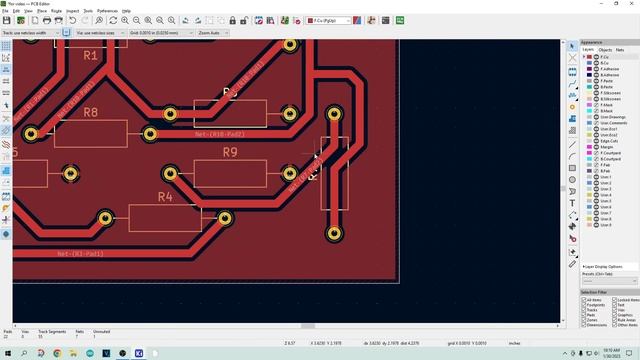
Task: Click the Unlock open padlock icon
Action: click(x=244, y=20)
